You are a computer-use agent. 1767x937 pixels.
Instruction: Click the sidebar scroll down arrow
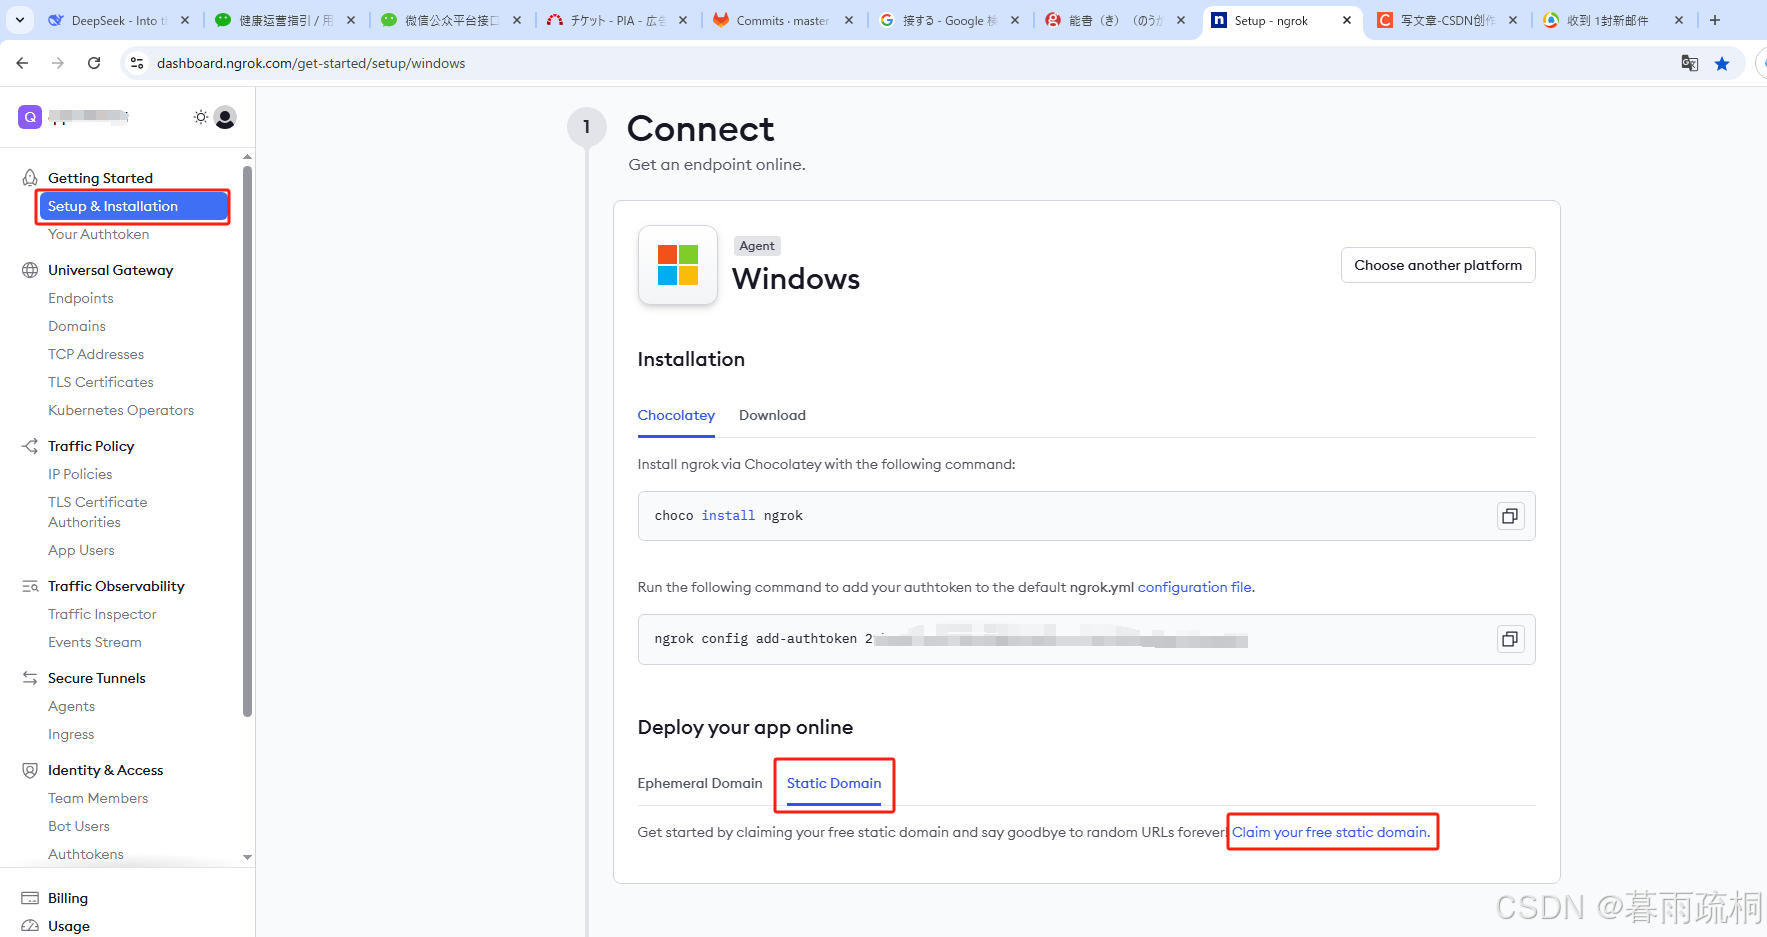click(247, 857)
